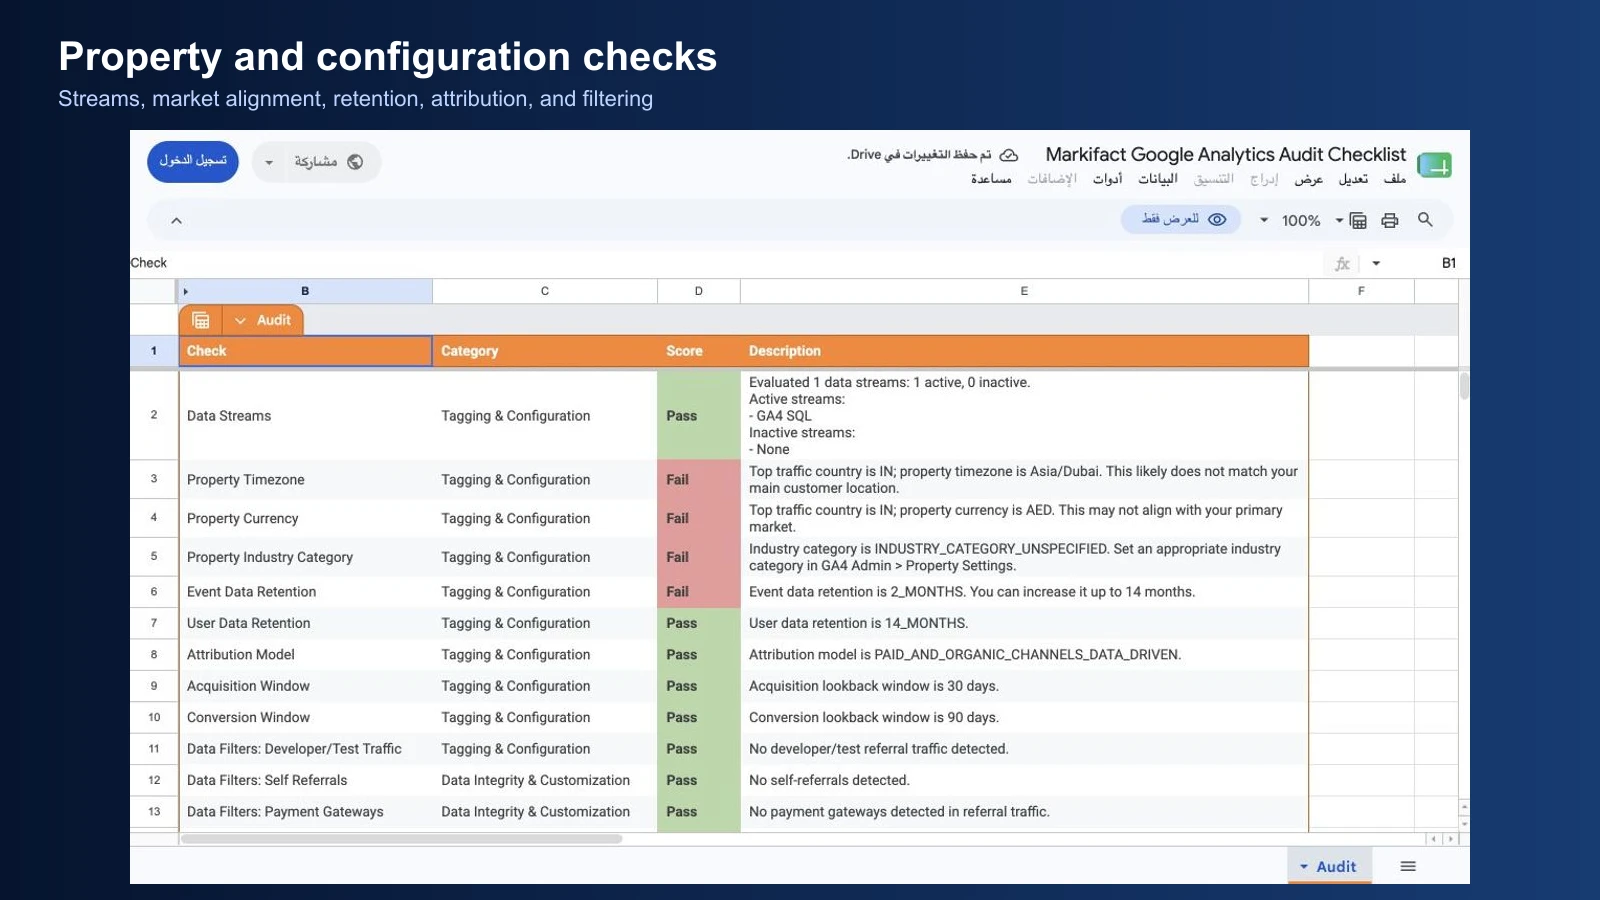The width and height of the screenshot is (1600, 900).
Task: Select column B header
Action: coord(305,291)
